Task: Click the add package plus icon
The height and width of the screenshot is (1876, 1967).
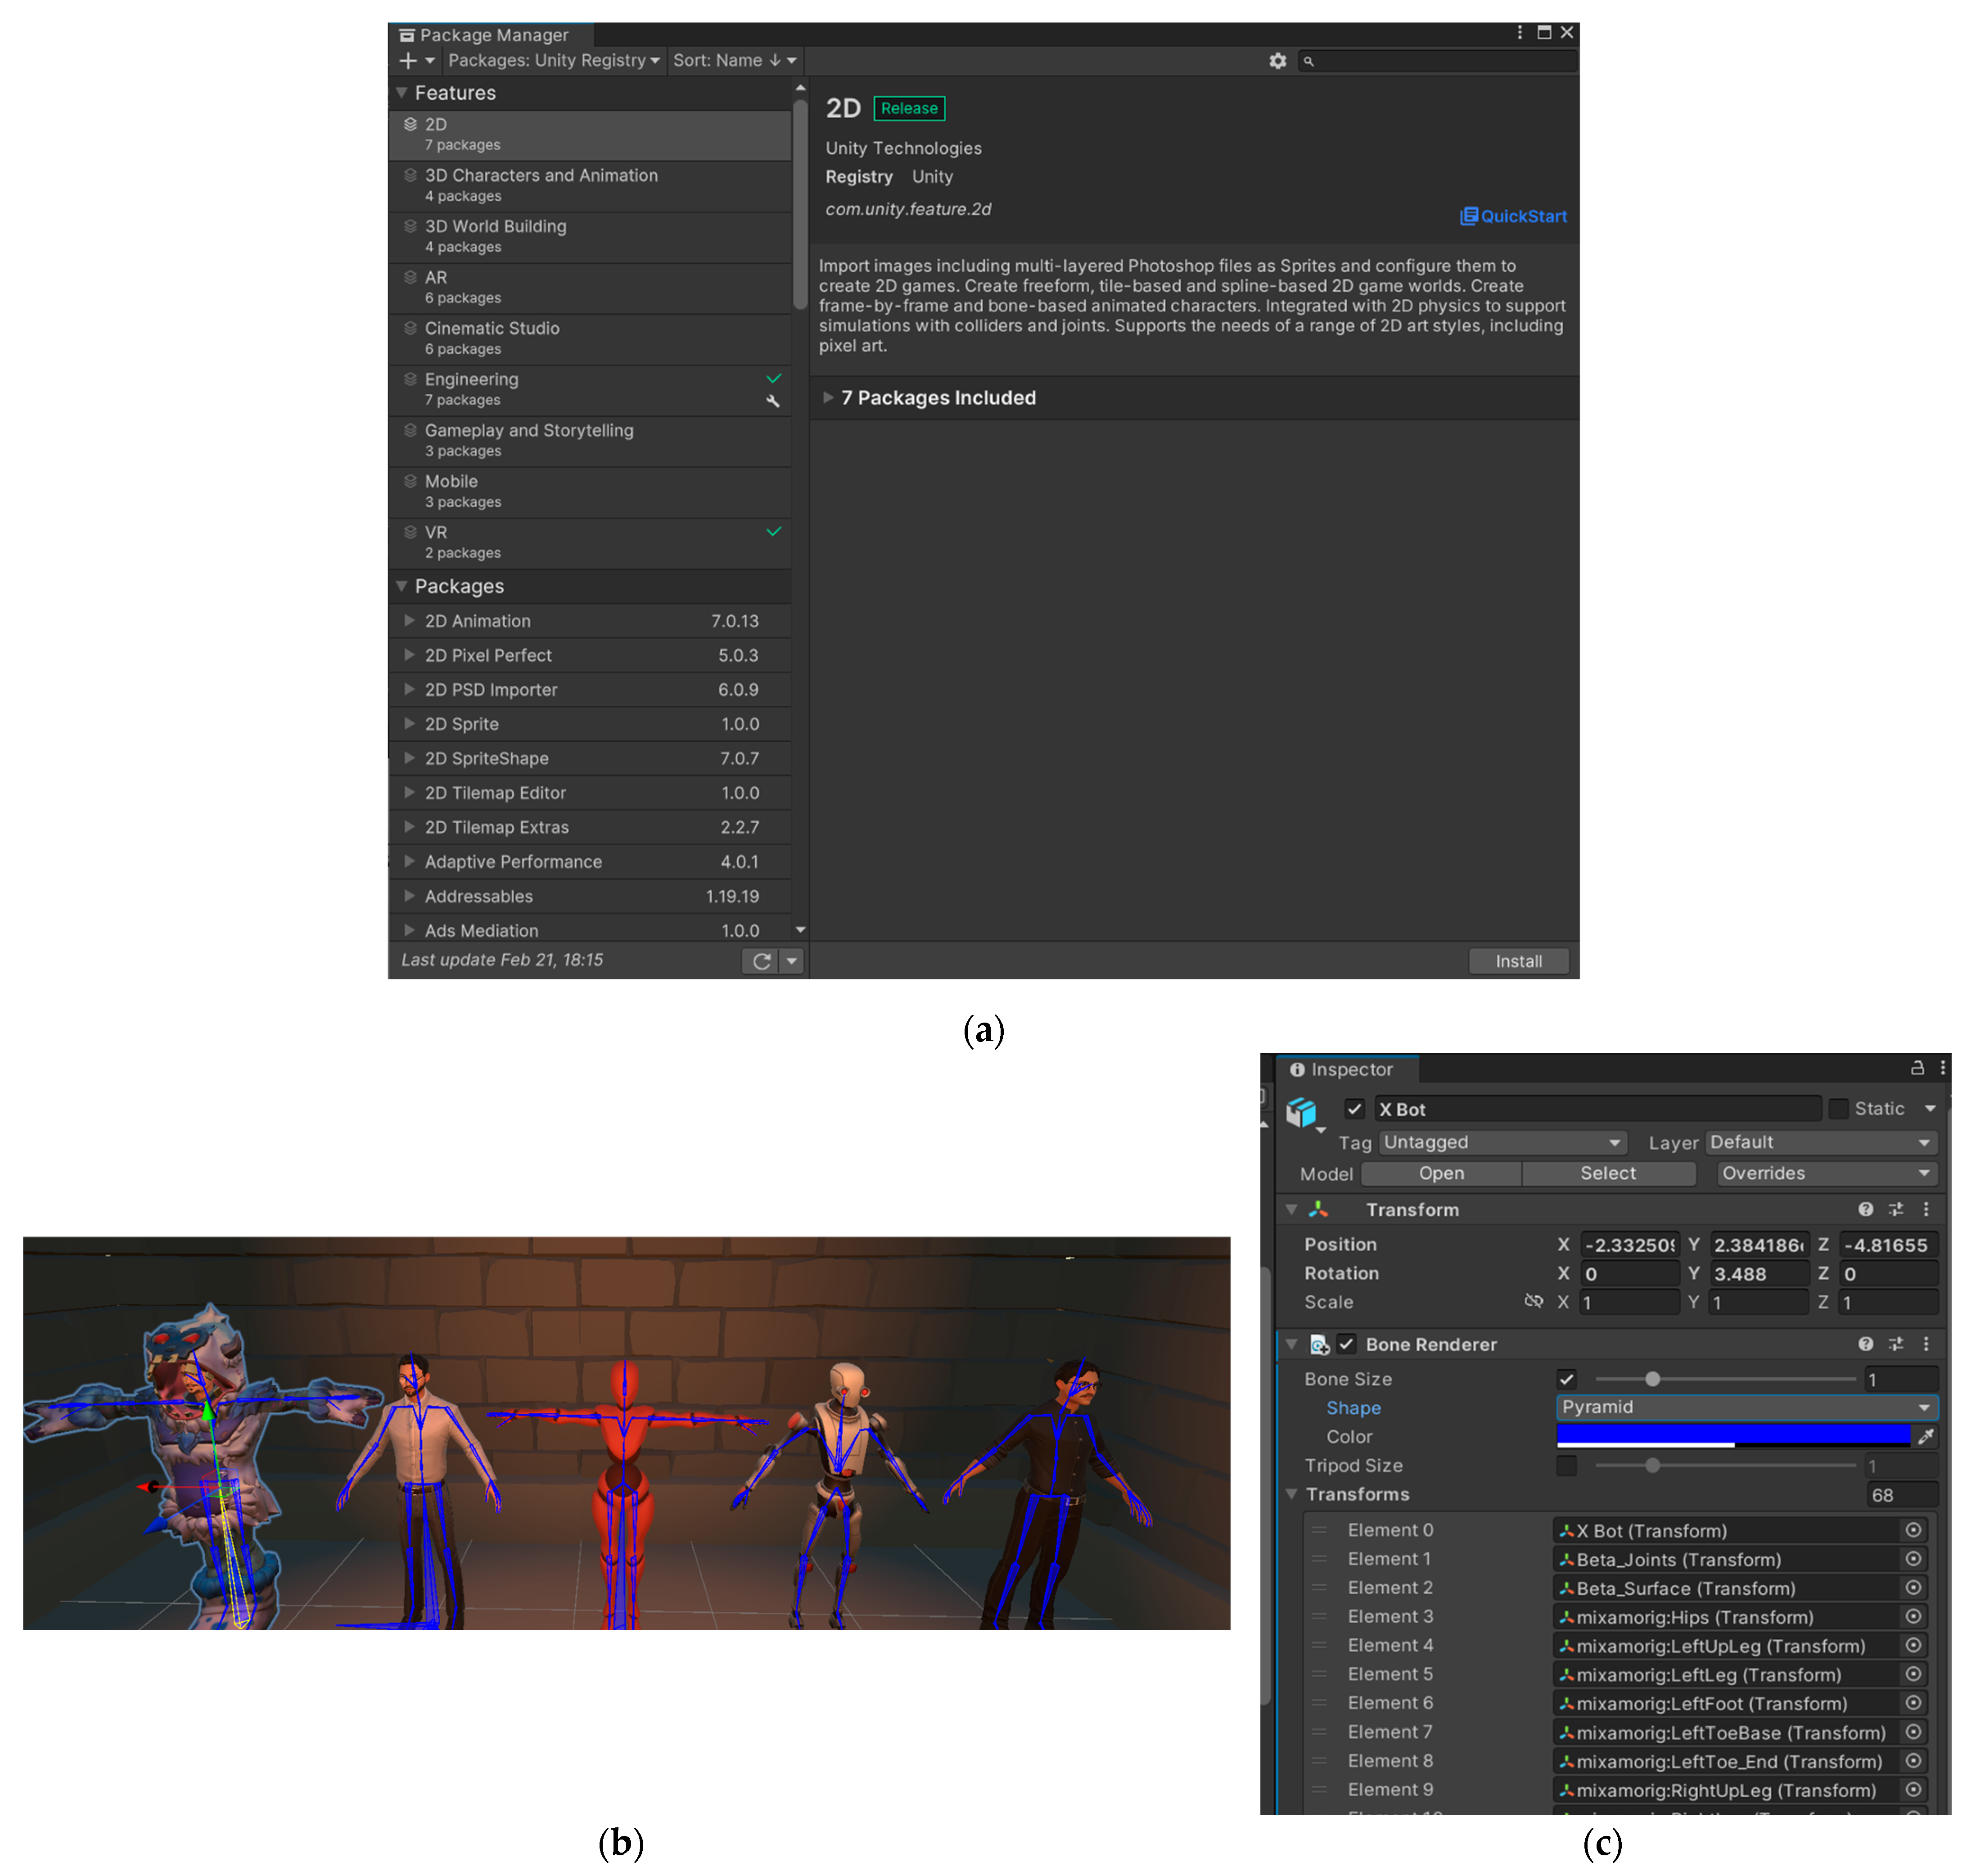Action: coord(408,61)
